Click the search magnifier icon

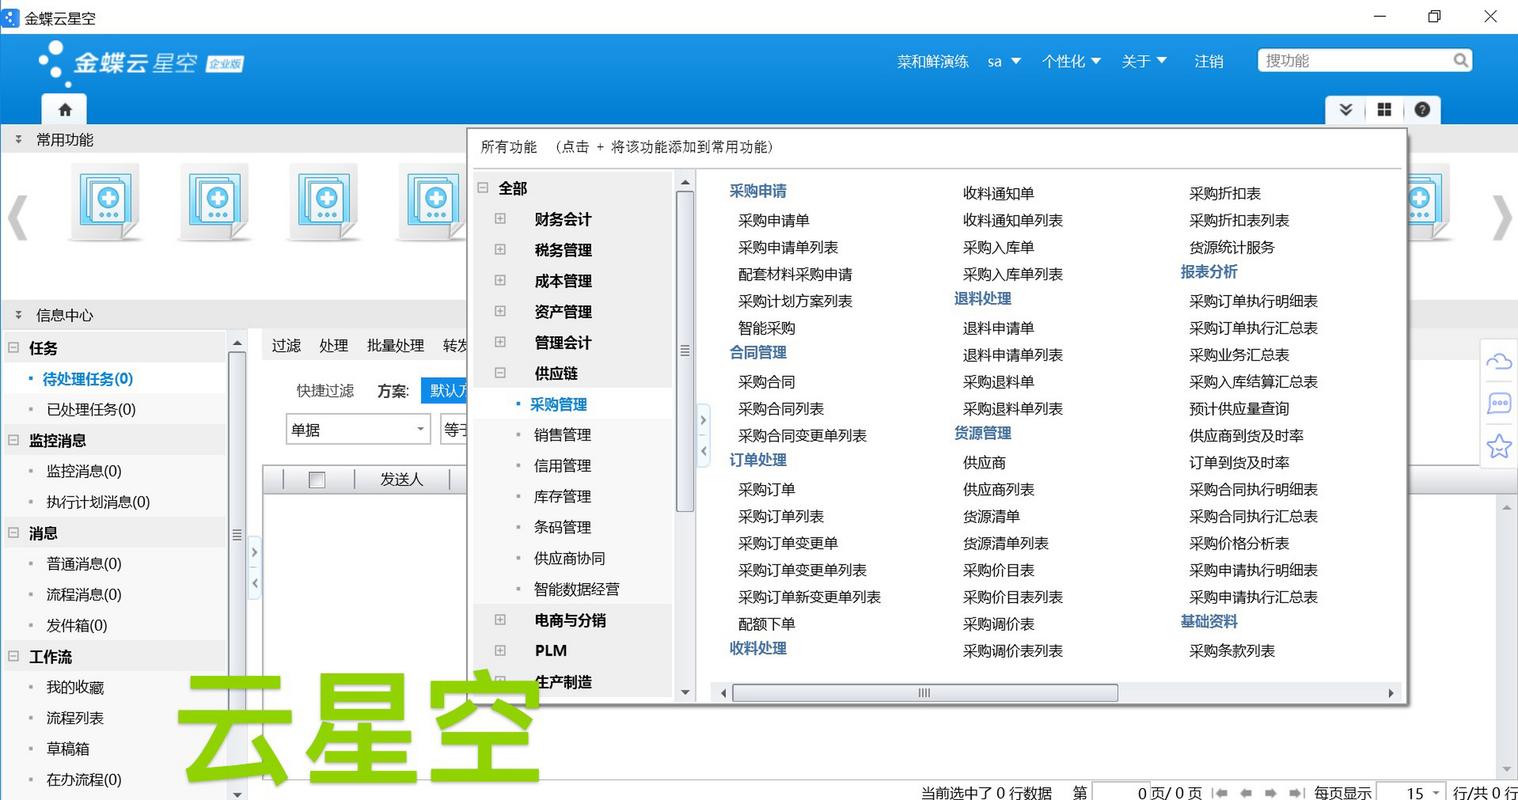(1461, 61)
